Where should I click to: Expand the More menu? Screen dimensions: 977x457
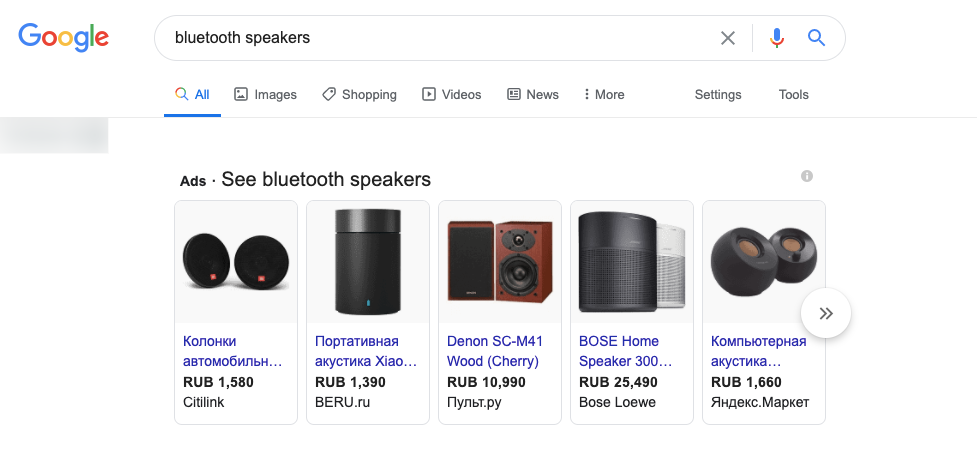click(604, 95)
